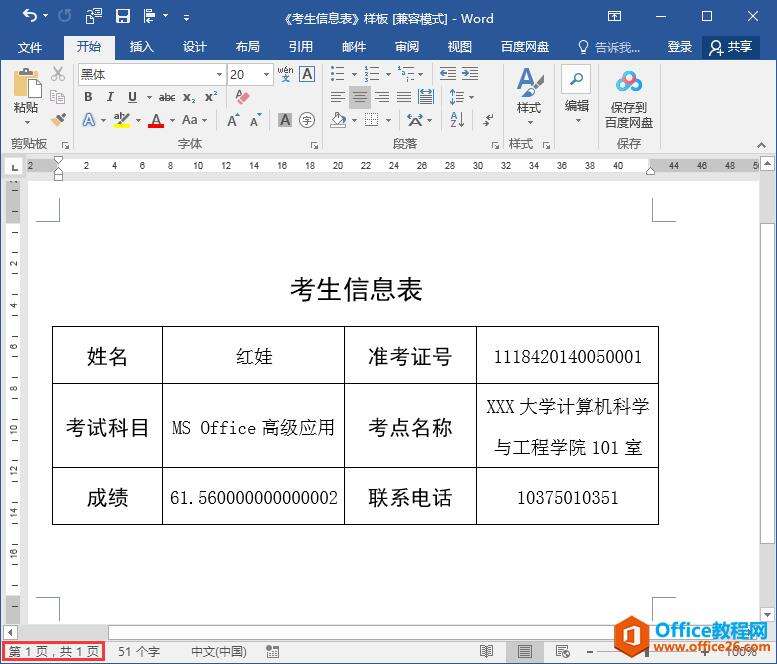777x664 pixels.
Task: Apply character shading A icon
Action: point(285,120)
